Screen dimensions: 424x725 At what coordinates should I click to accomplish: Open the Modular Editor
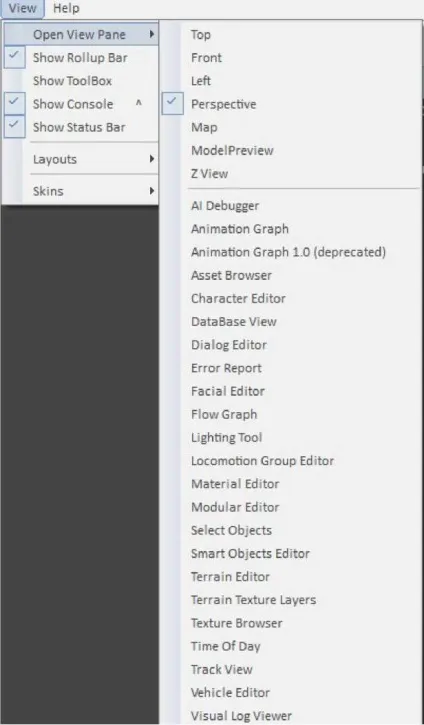point(291,507)
